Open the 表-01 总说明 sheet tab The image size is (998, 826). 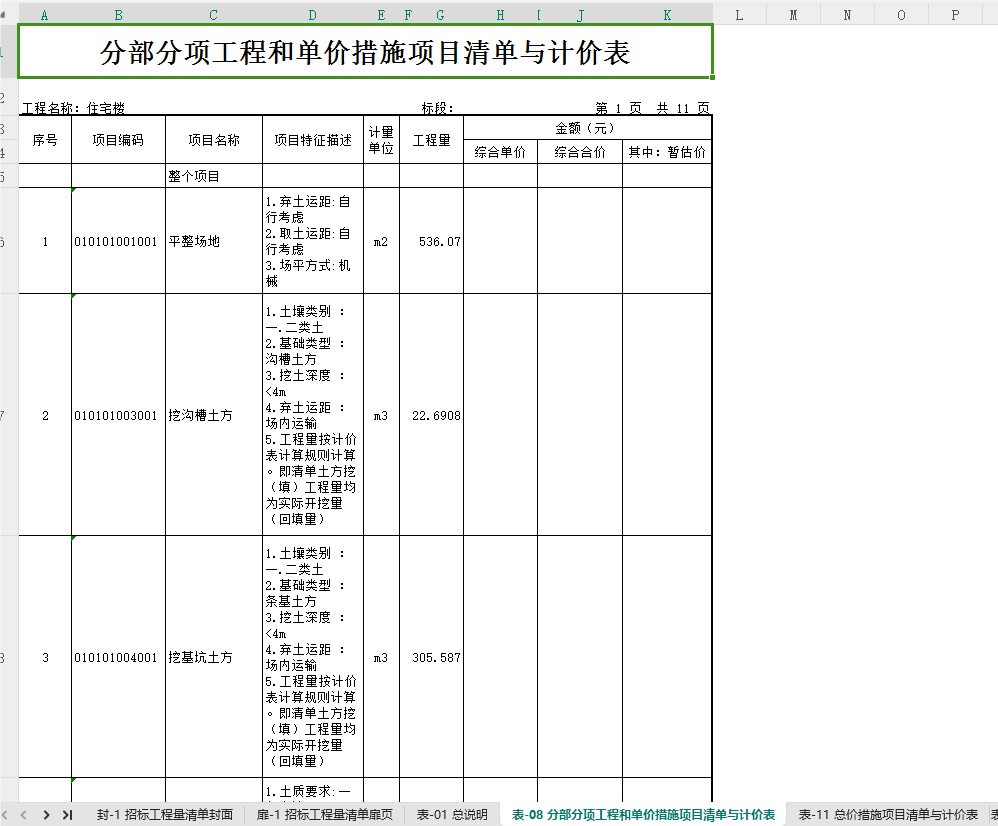coord(452,815)
